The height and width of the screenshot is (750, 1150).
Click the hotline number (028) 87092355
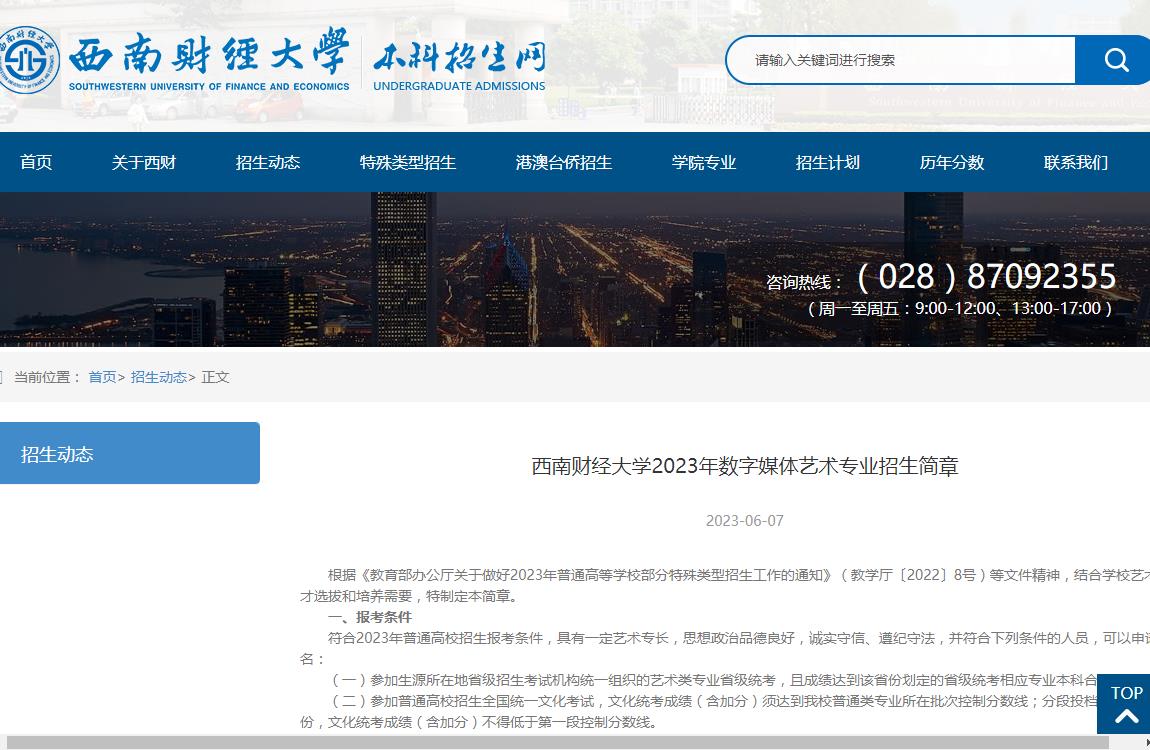click(986, 276)
